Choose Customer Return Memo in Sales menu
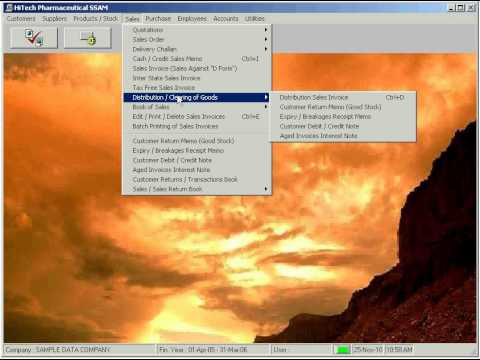 197,141
